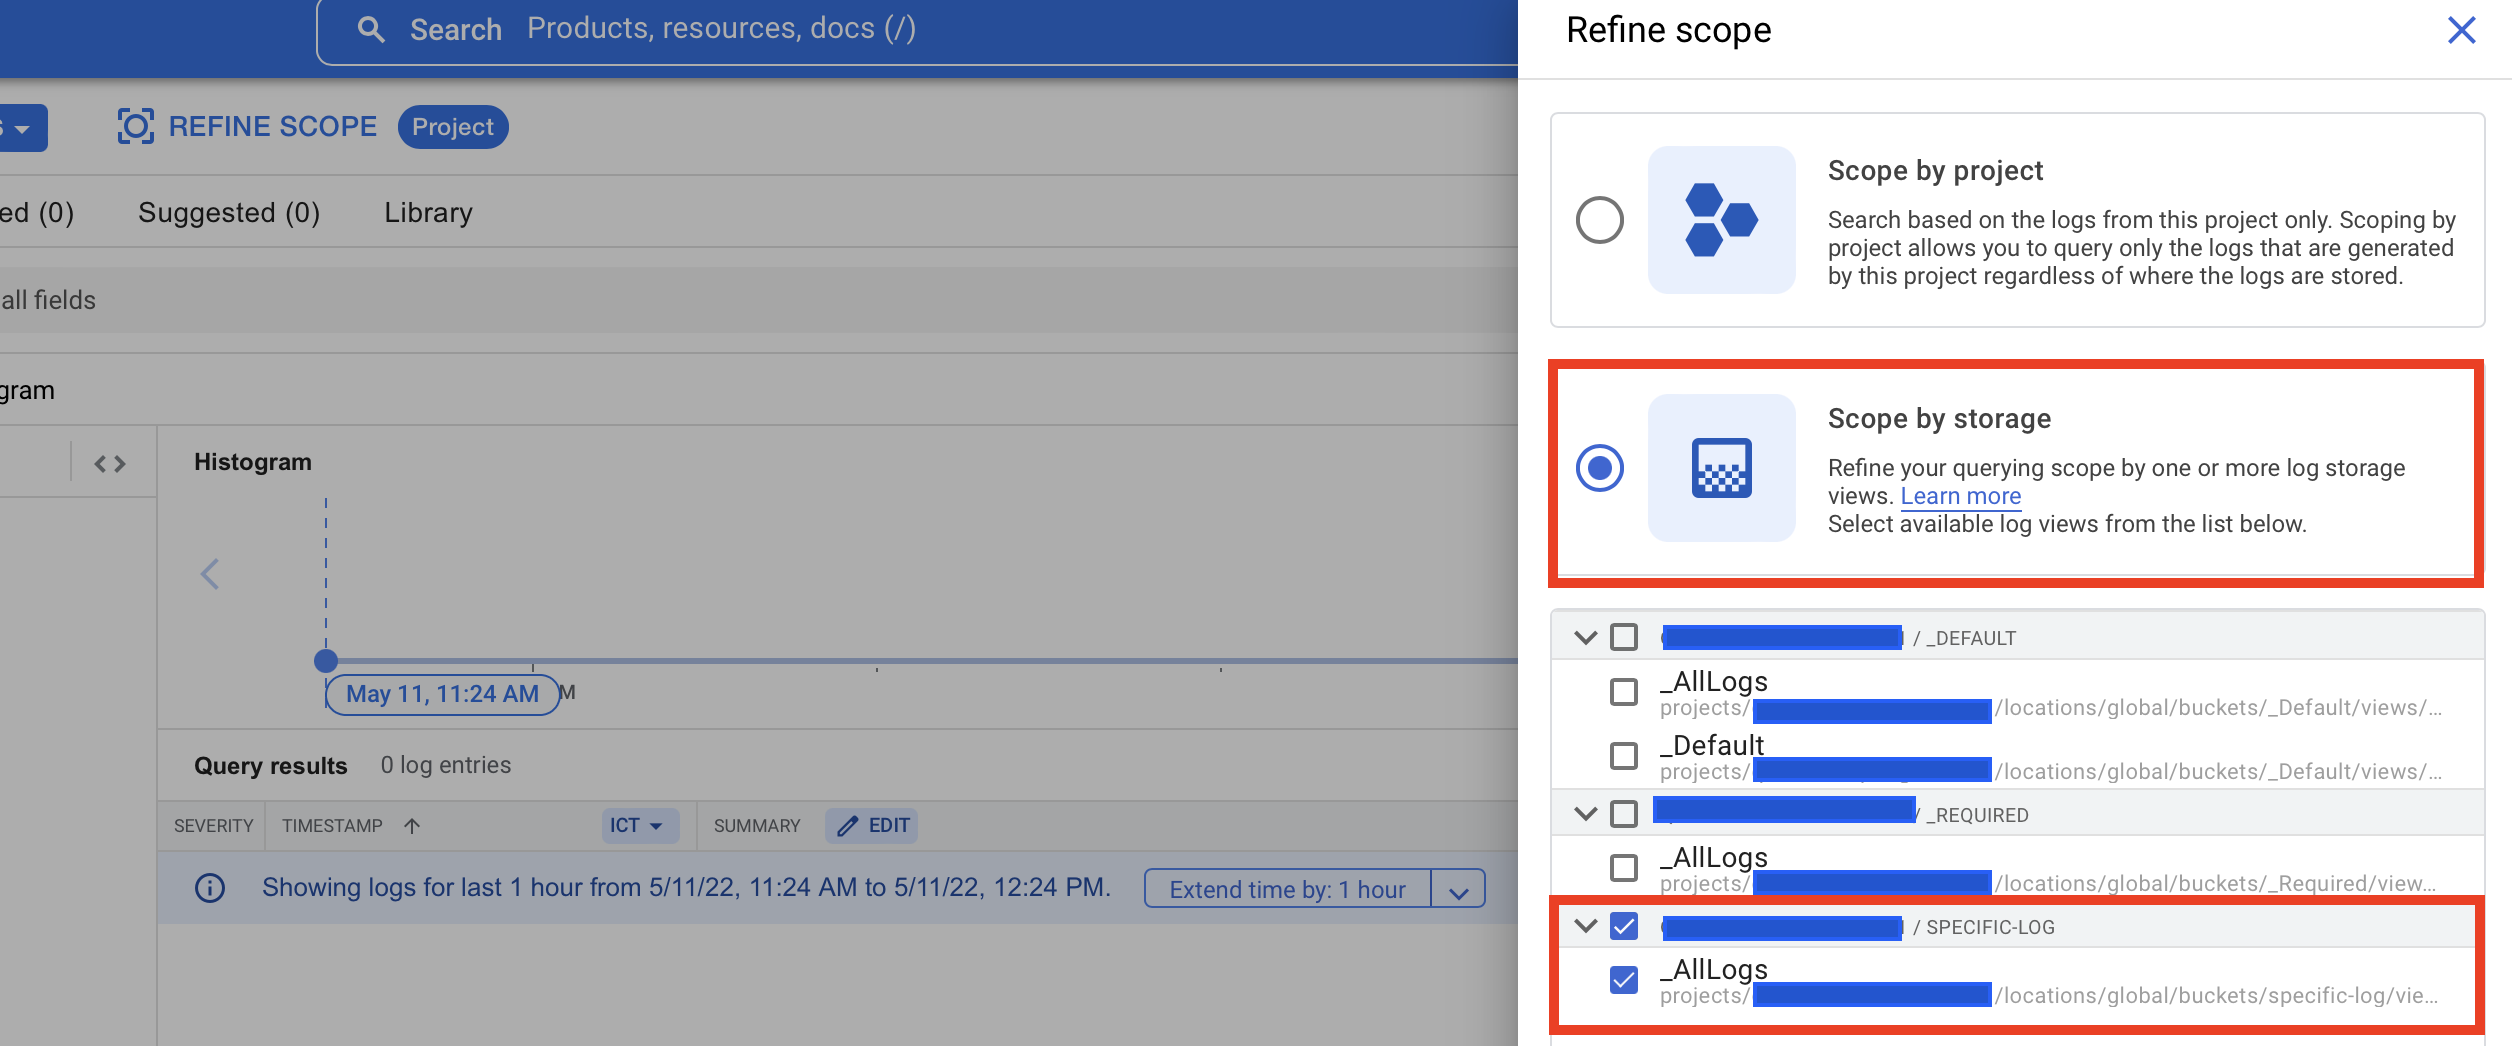Image resolution: width=2512 pixels, height=1046 pixels.
Task: Select the Scope by project radio button
Action: (x=1600, y=220)
